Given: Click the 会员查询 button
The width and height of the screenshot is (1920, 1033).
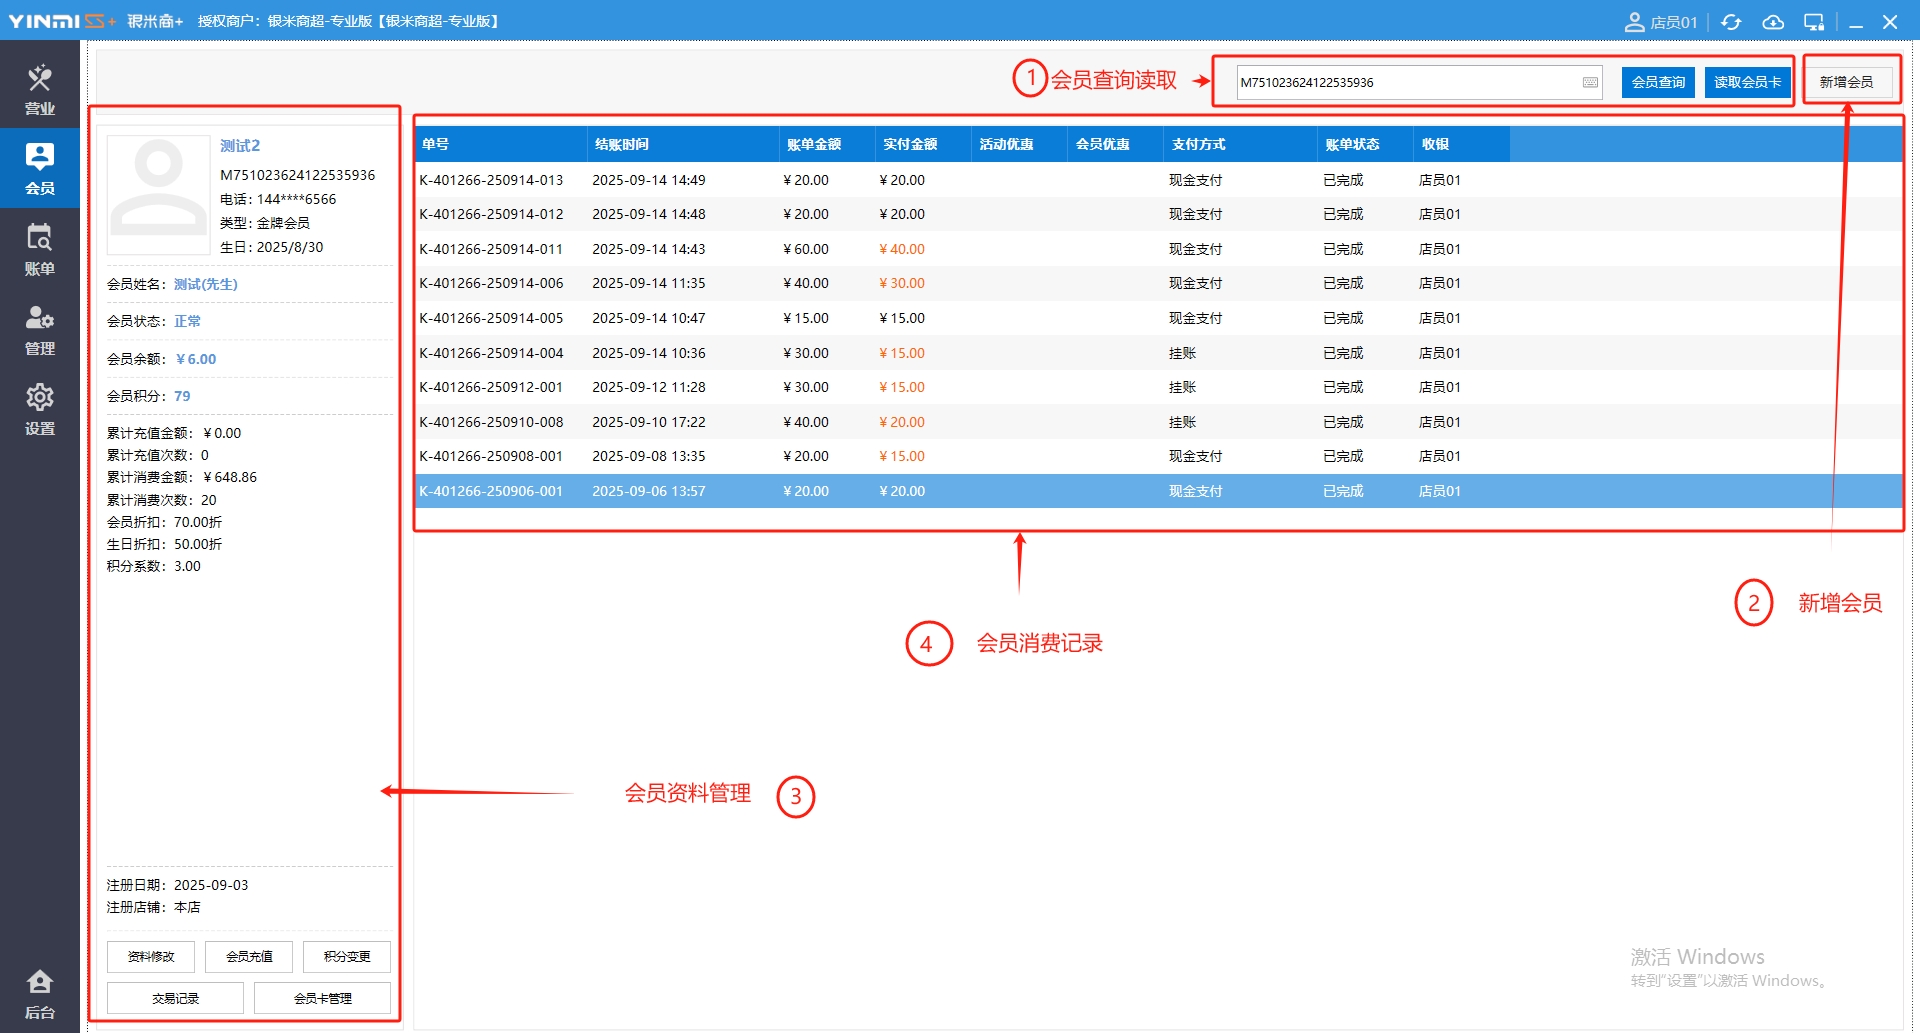Looking at the screenshot, I should coord(1658,82).
